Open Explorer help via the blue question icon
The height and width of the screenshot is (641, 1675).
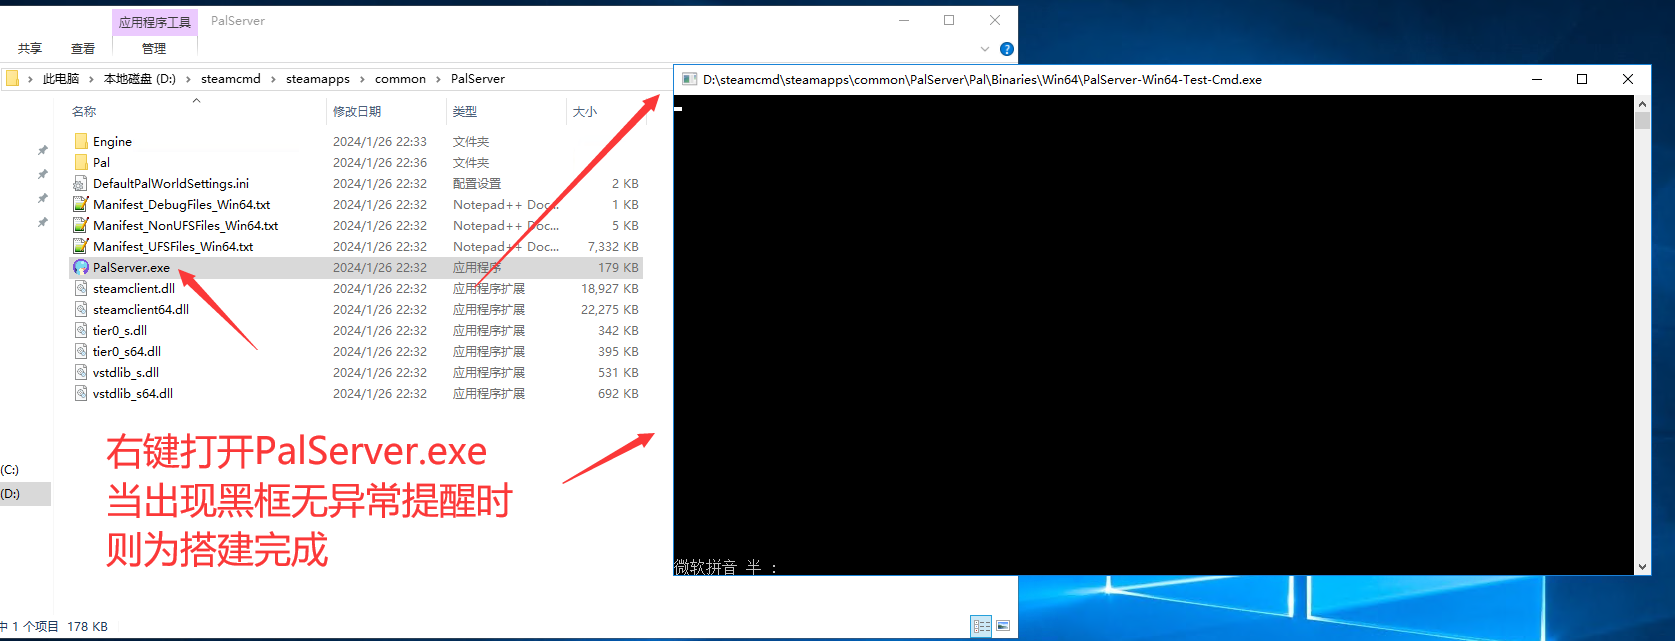tap(1006, 49)
